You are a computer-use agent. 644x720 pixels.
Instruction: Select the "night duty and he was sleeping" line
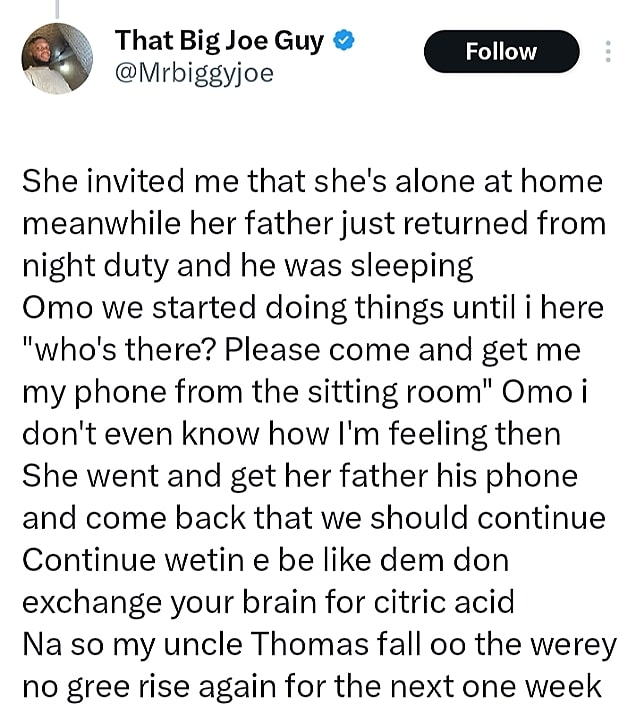pos(247,264)
